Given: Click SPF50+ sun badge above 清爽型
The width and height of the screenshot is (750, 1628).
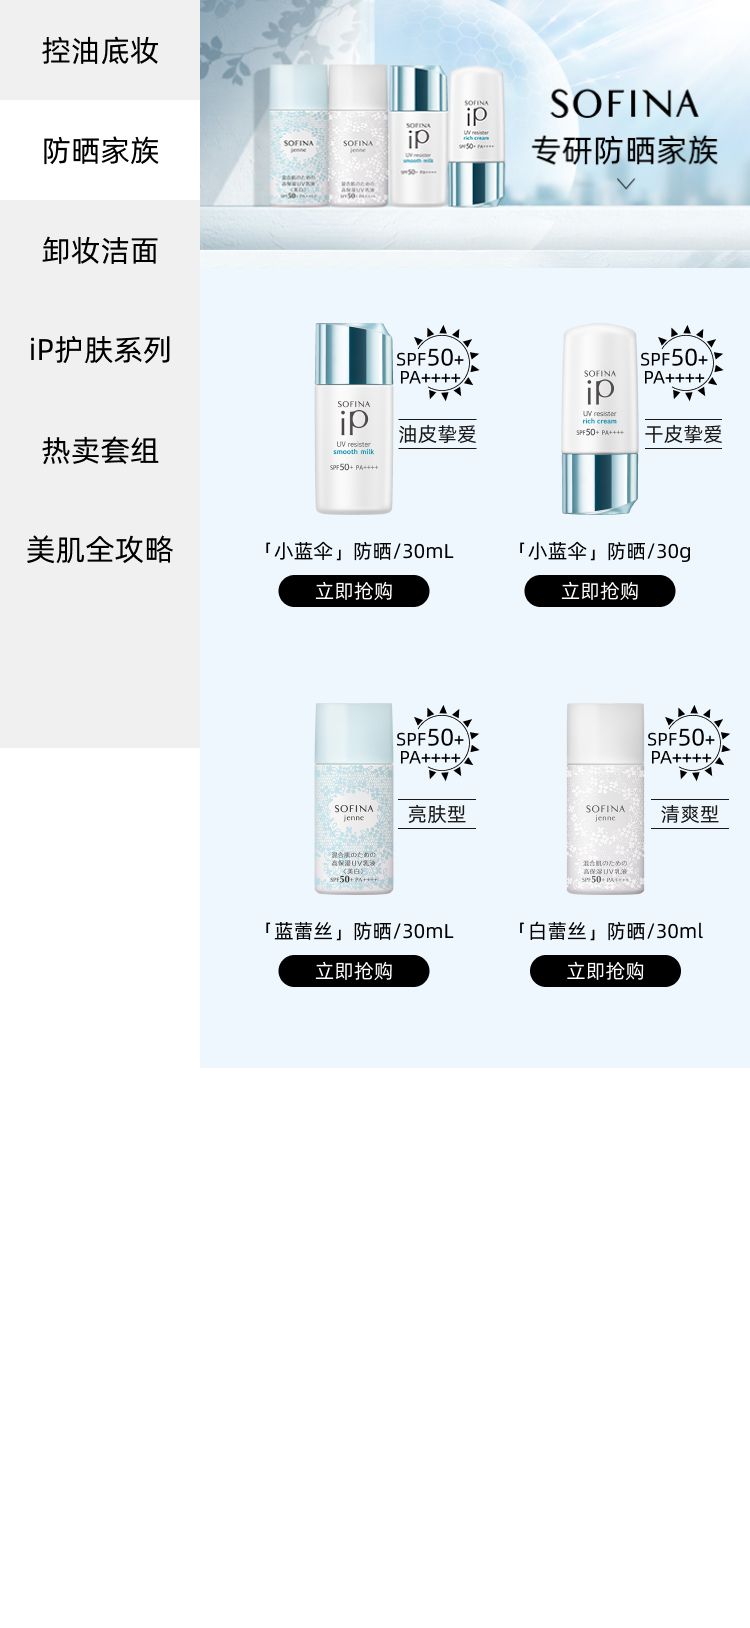Looking at the screenshot, I should [x=688, y=743].
